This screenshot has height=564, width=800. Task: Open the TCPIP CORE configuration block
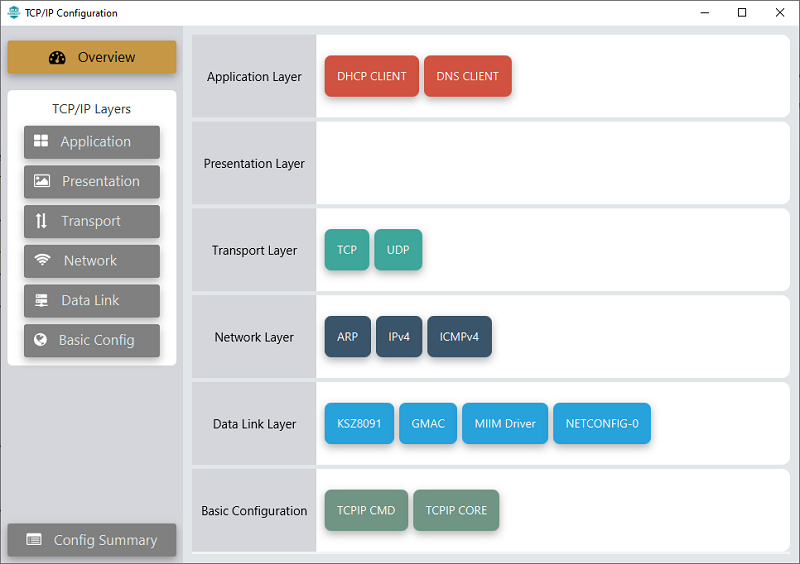coord(456,510)
